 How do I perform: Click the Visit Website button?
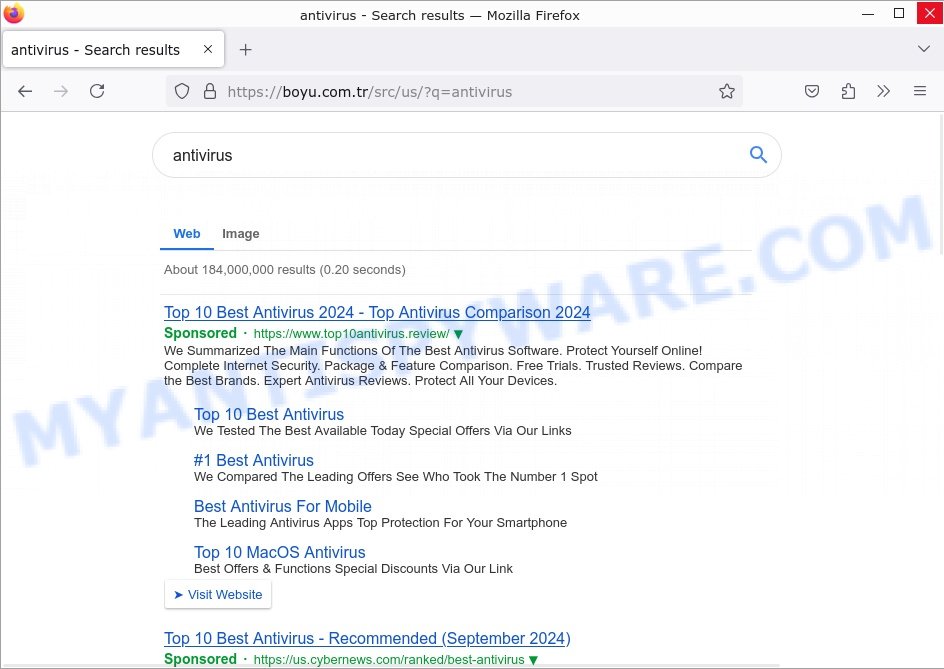click(218, 594)
